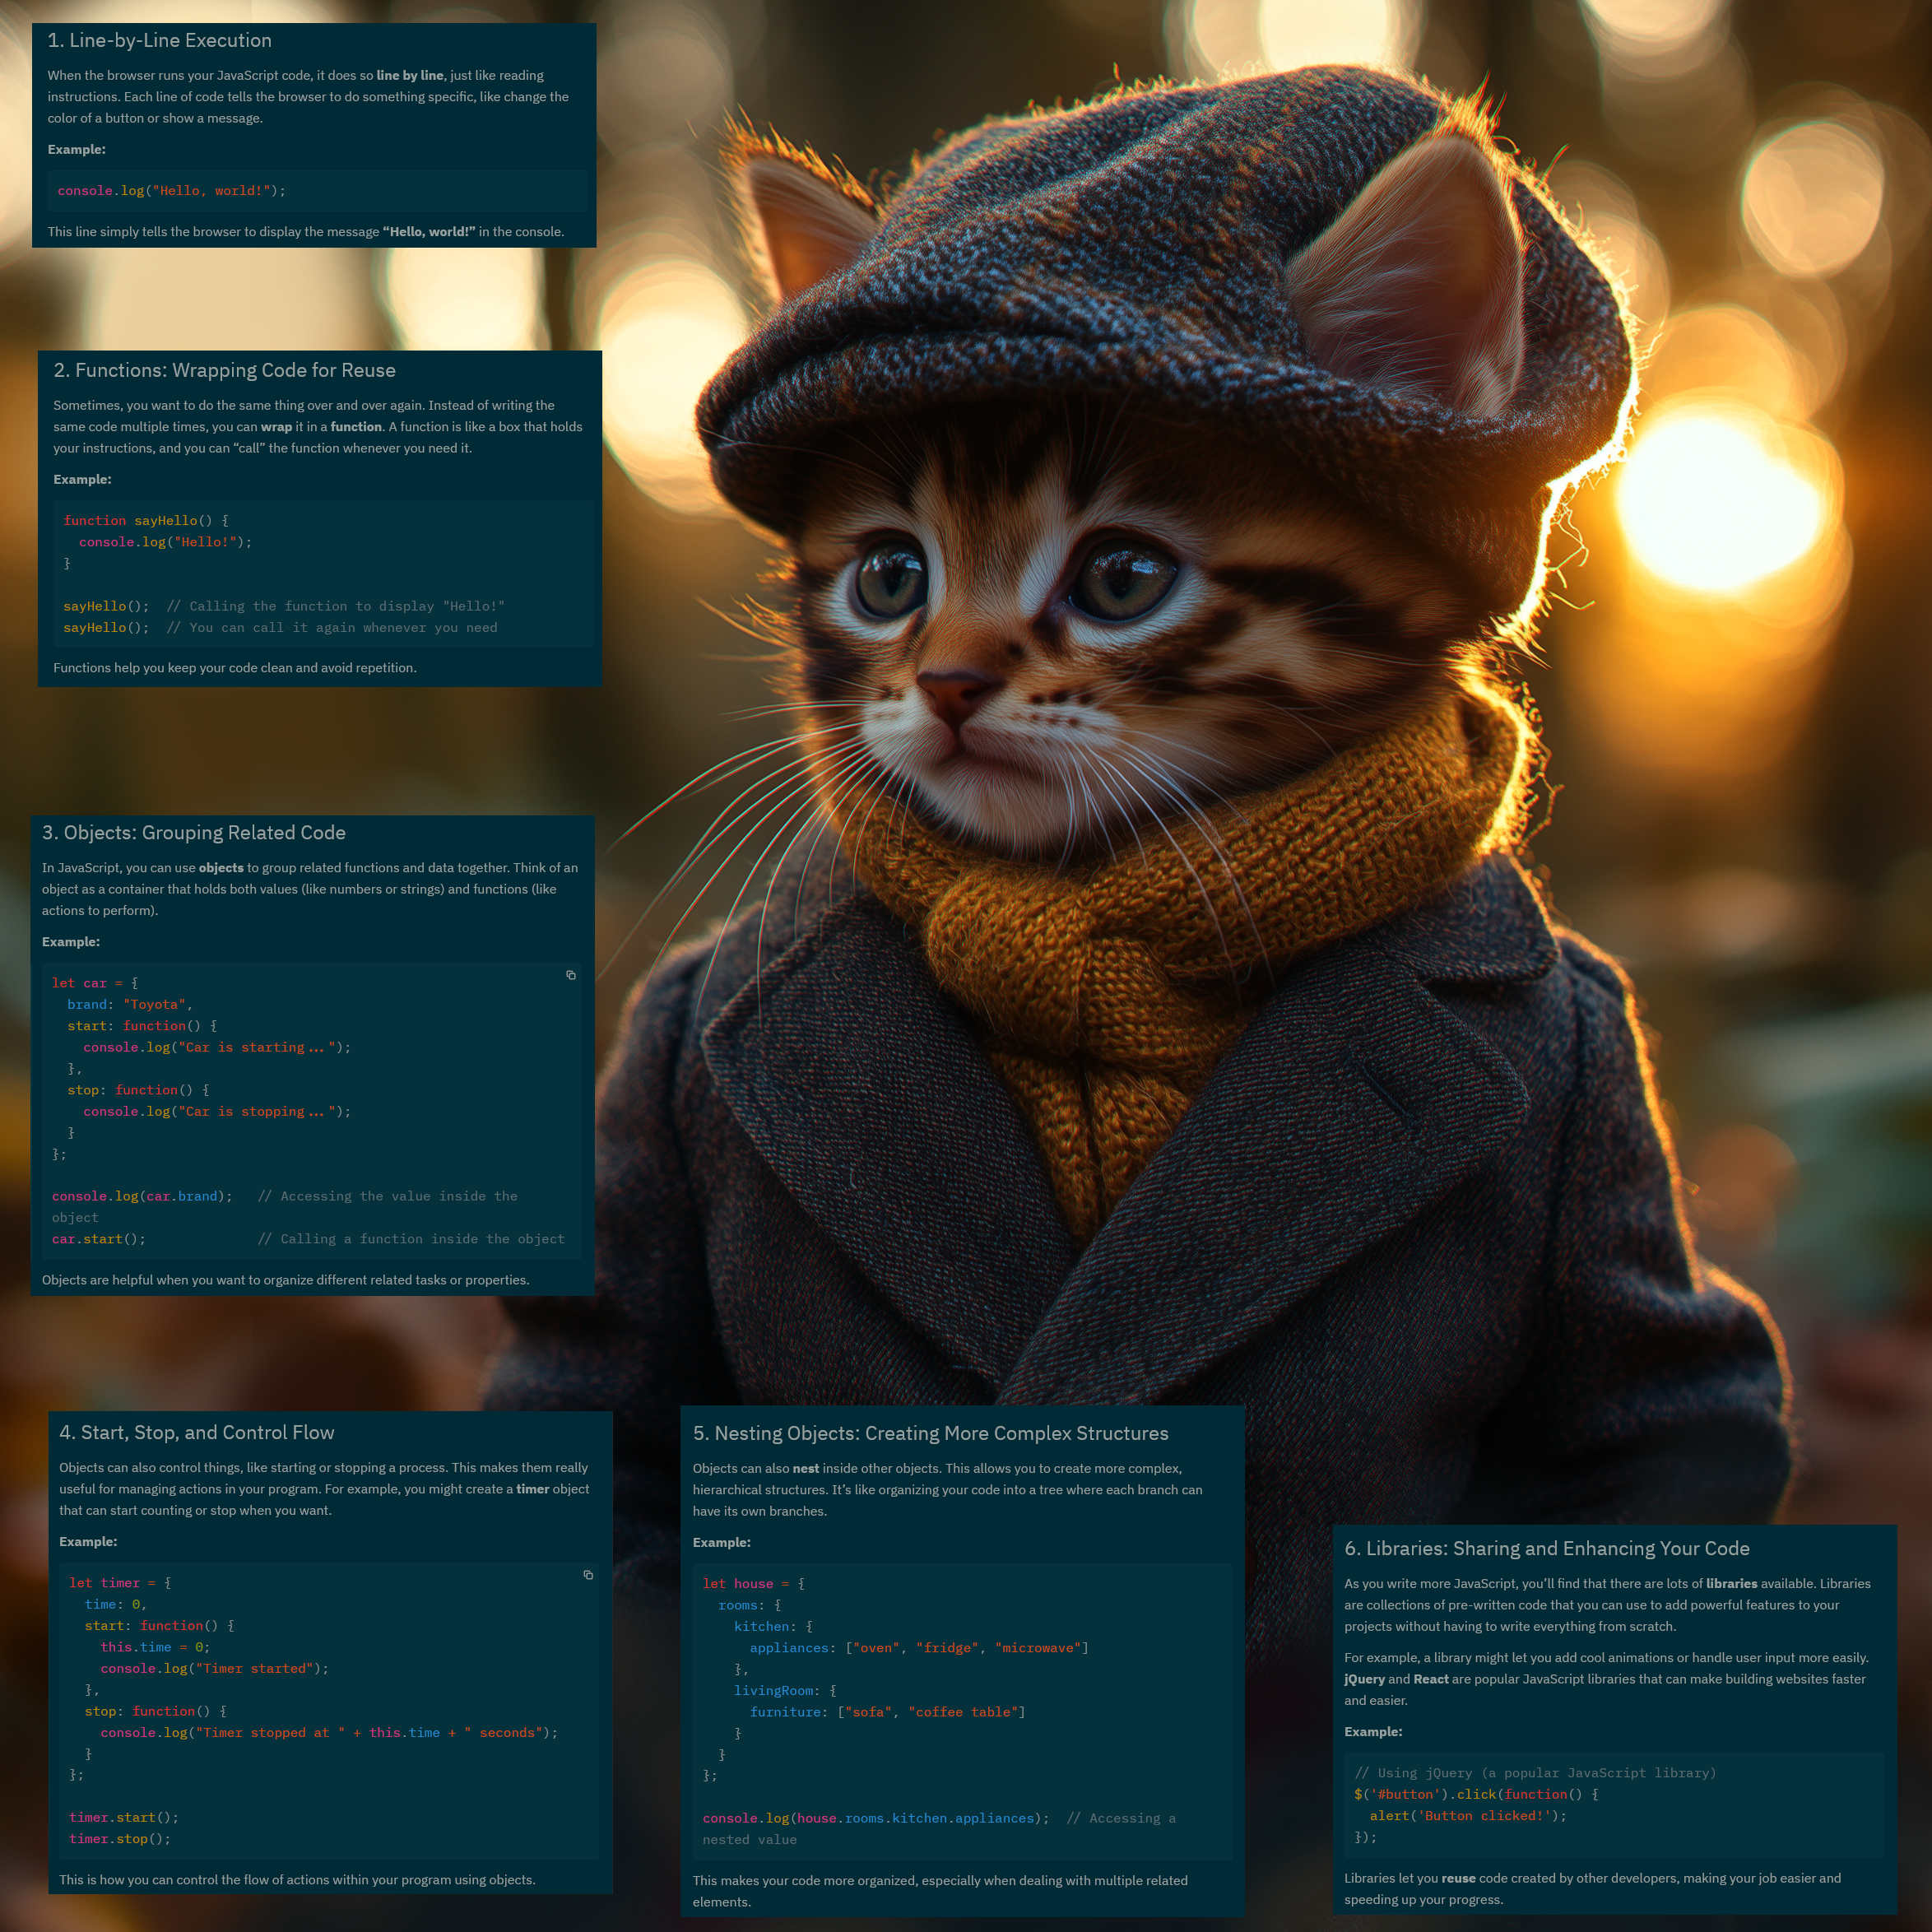This screenshot has width=1932, height=1932.
Task: Click the heading "3. Objects: Grouping Related Code"
Action: 194,833
